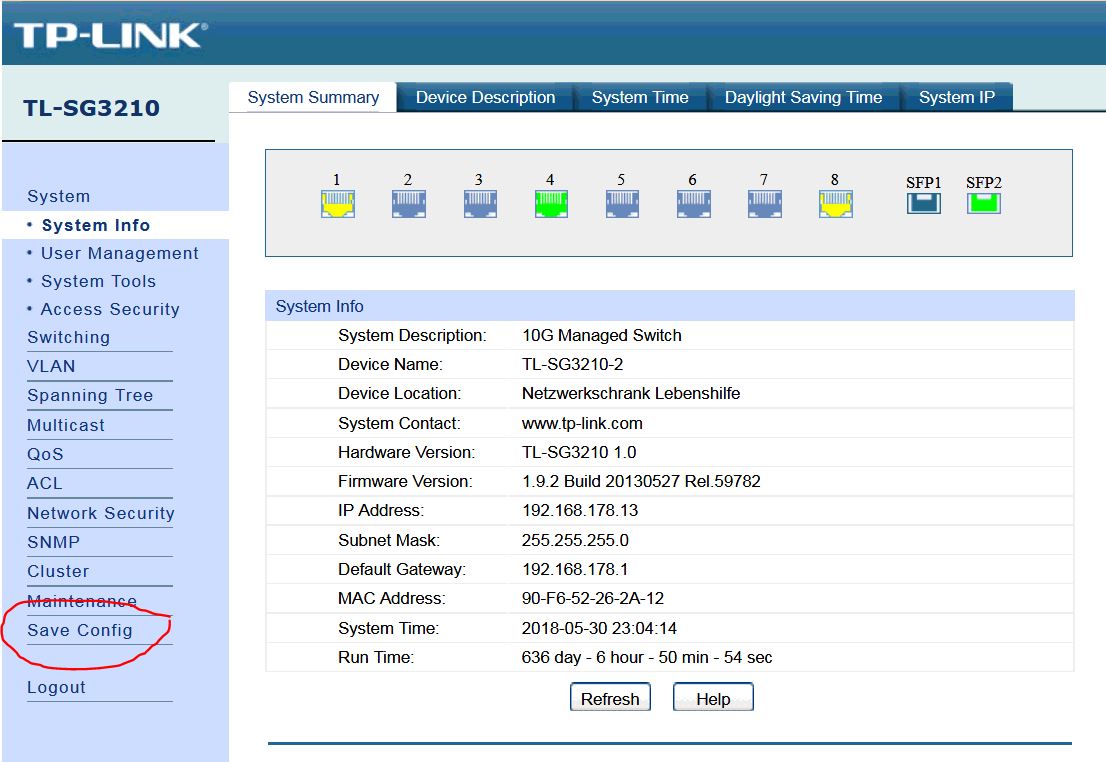Click the port 2 icon
1106x762 pixels.
(x=409, y=204)
